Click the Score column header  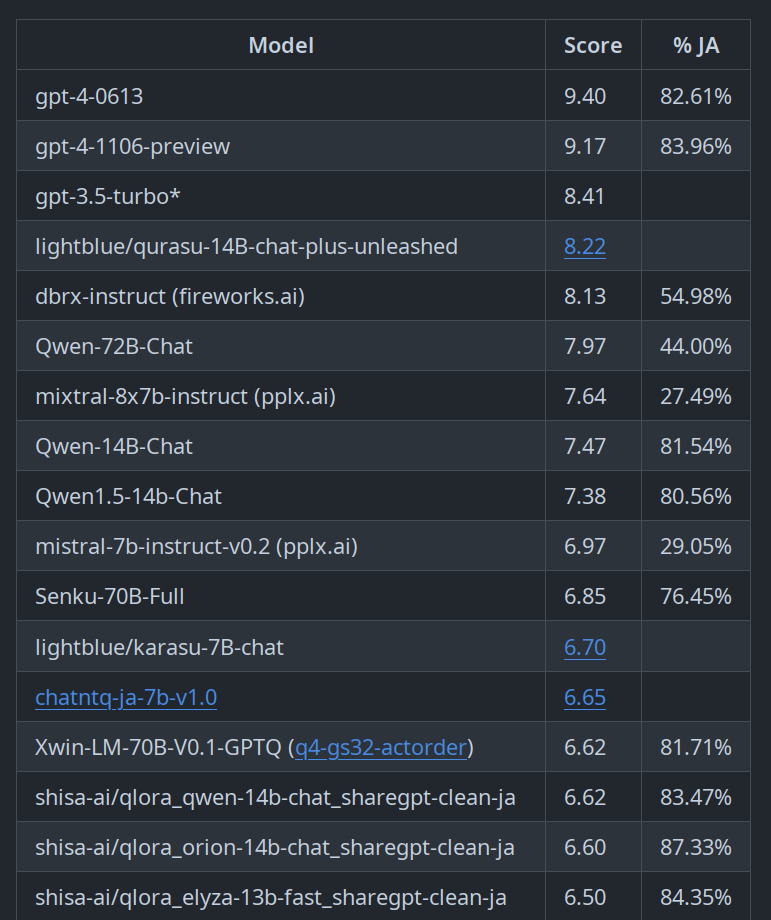coord(593,45)
